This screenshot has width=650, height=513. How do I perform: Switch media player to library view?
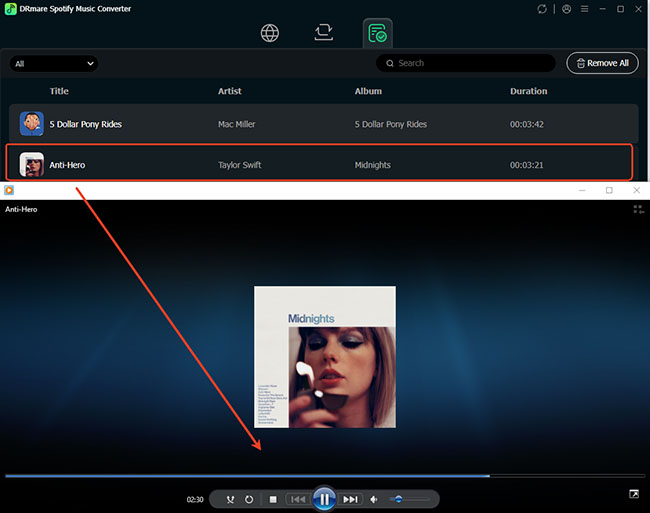pyautogui.click(x=638, y=210)
